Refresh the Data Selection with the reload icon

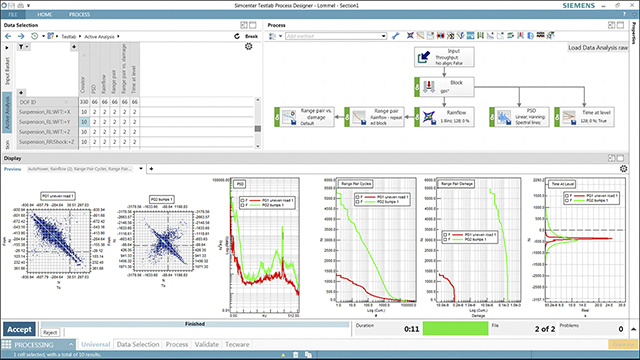click(x=237, y=36)
